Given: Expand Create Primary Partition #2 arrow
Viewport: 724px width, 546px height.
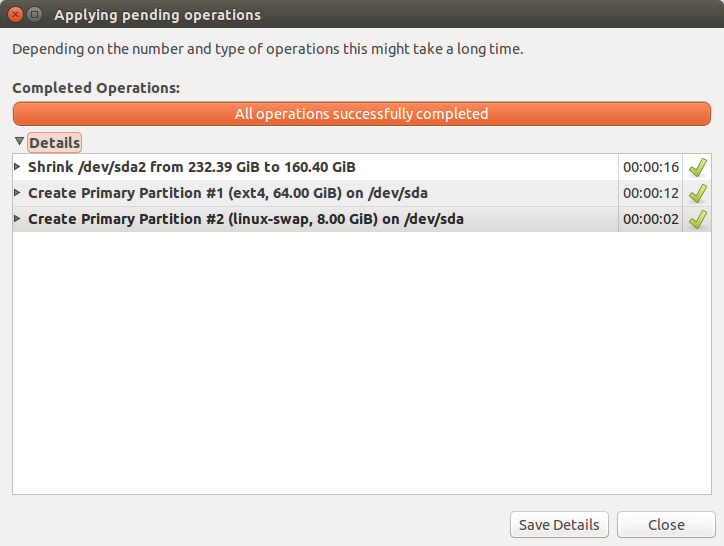Looking at the screenshot, I should click(17, 219).
